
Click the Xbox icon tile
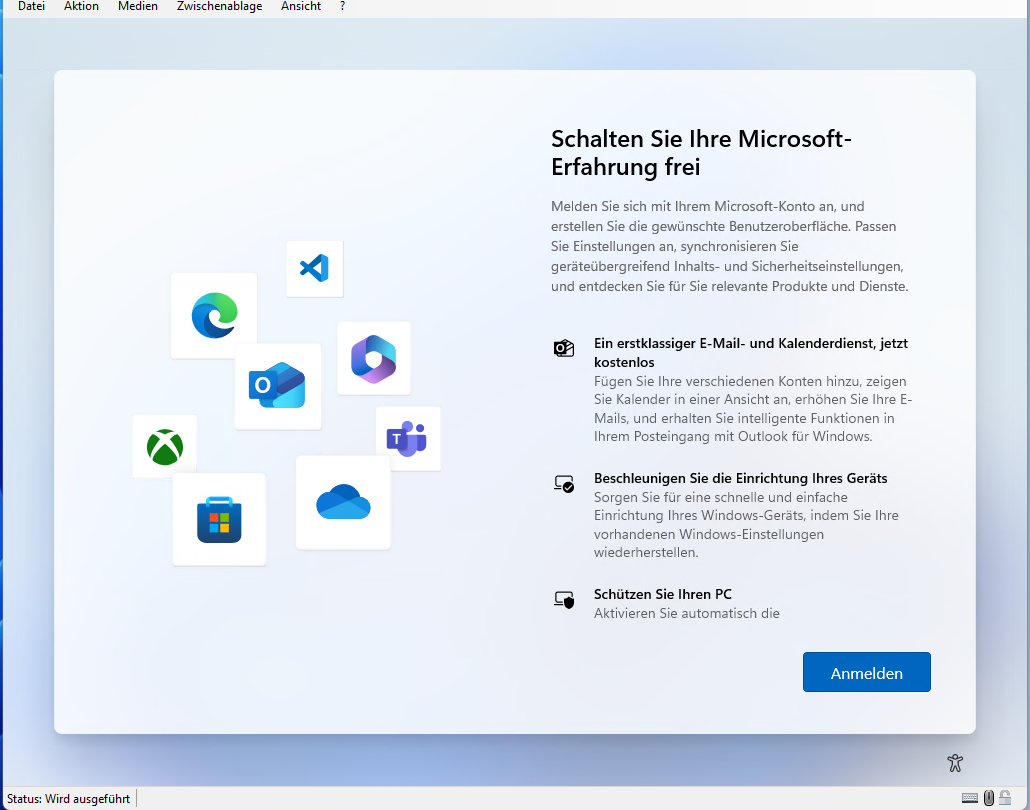pos(165,447)
